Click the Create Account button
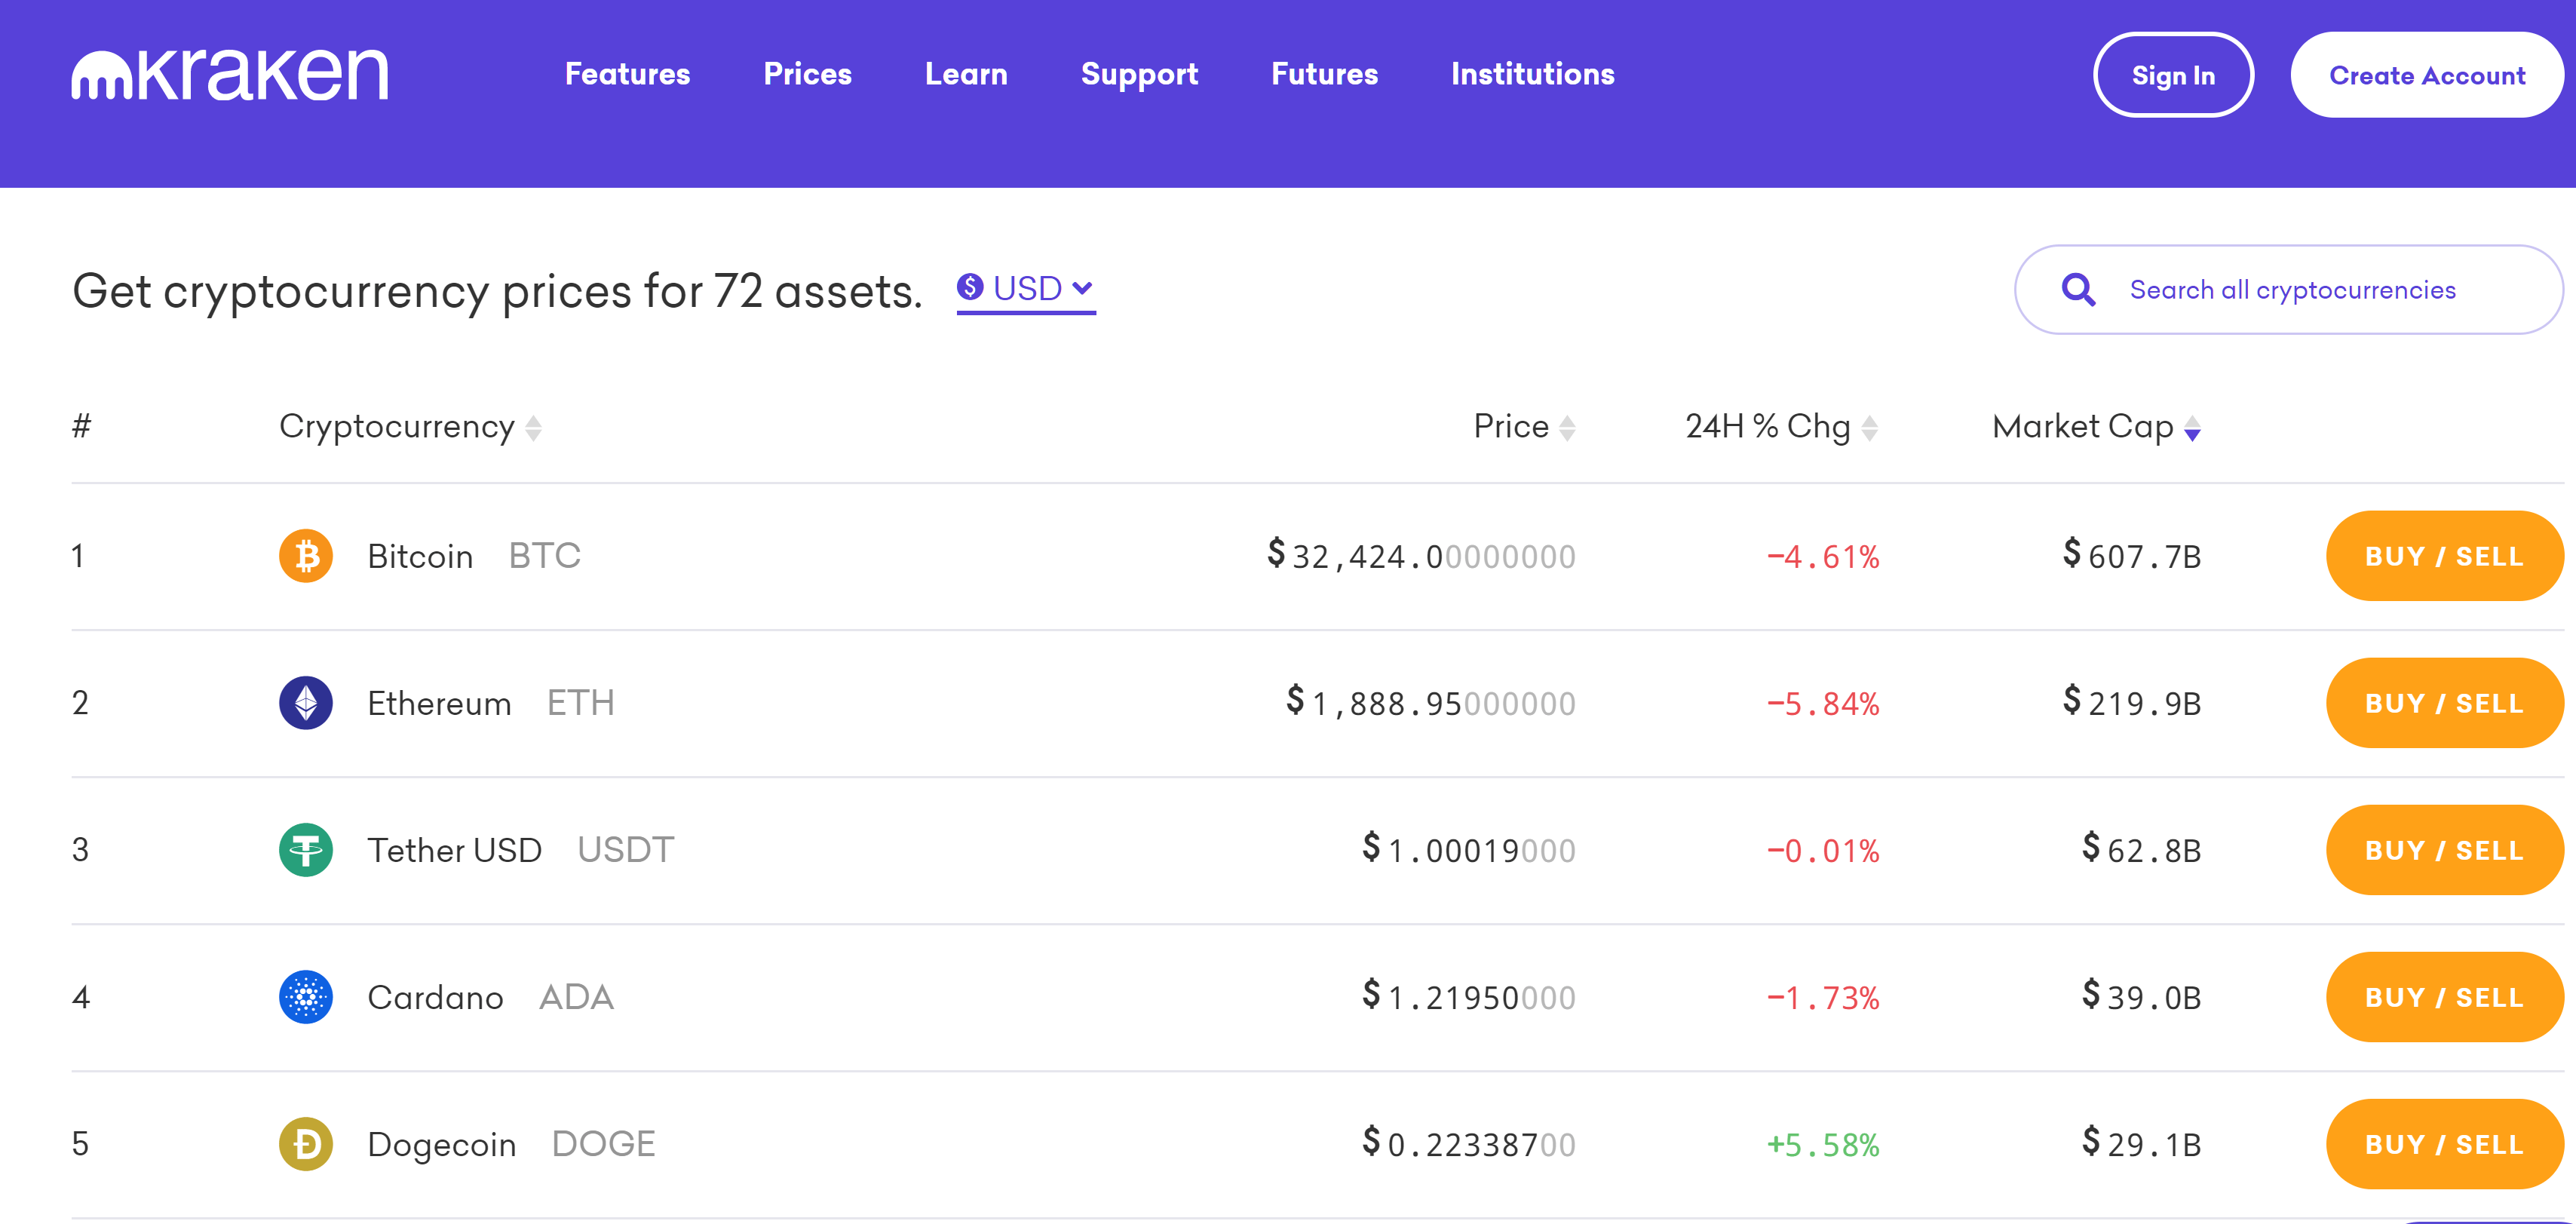The height and width of the screenshot is (1224, 2576). coord(2427,74)
